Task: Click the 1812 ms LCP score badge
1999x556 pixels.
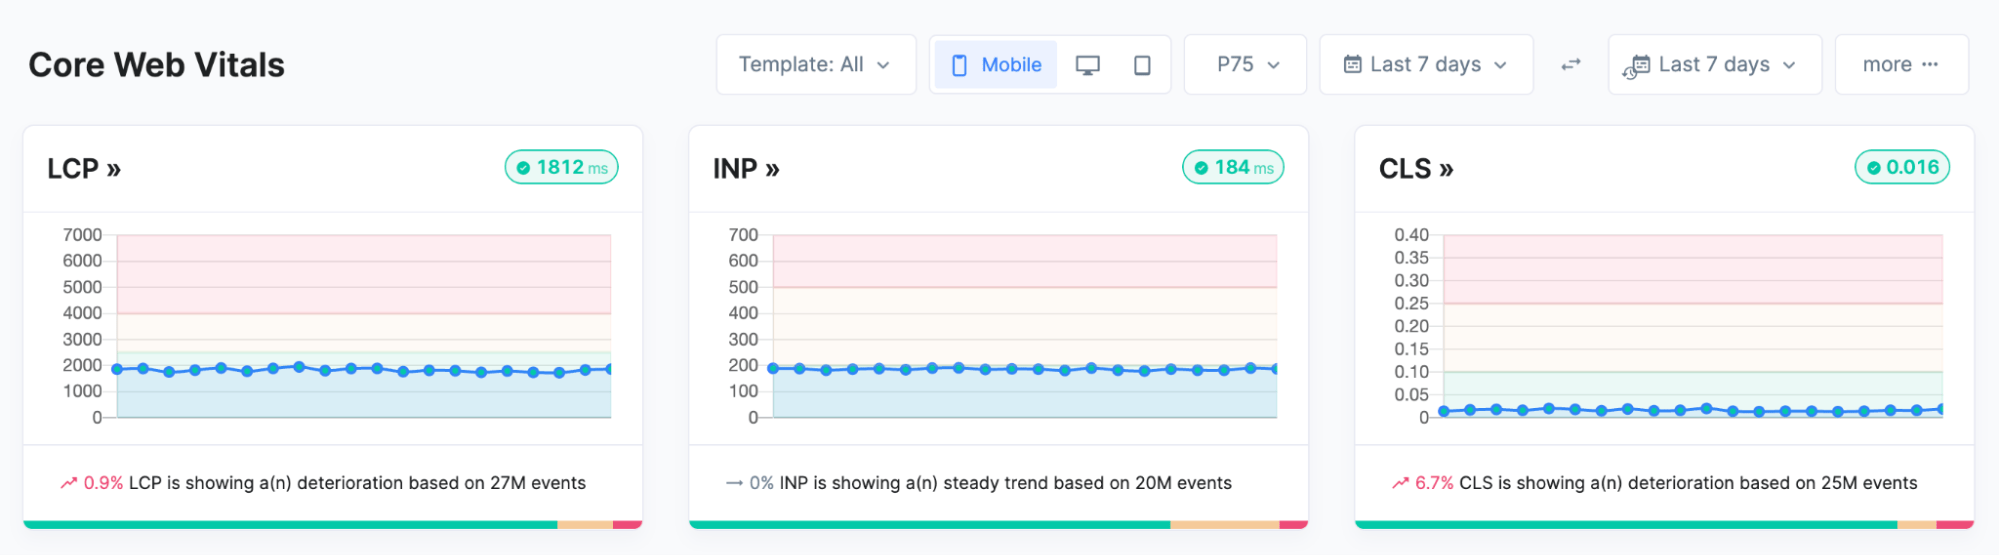Action: tap(562, 167)
